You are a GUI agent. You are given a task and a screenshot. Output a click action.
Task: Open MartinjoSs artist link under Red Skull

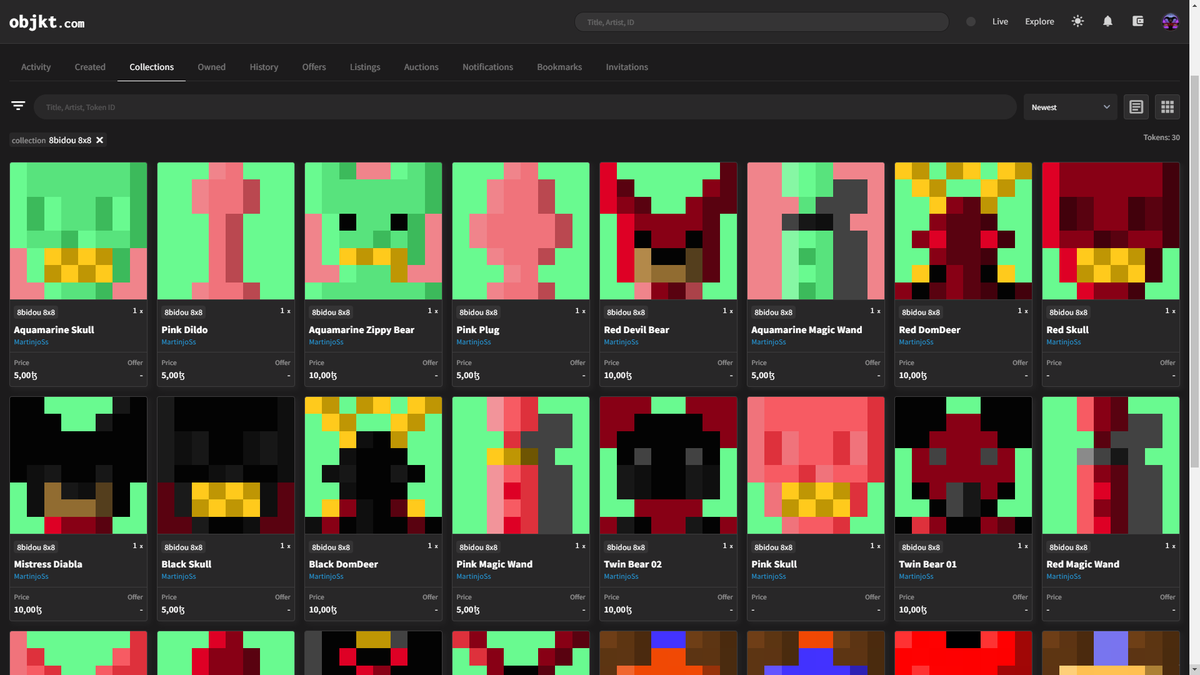[1064, 342]
